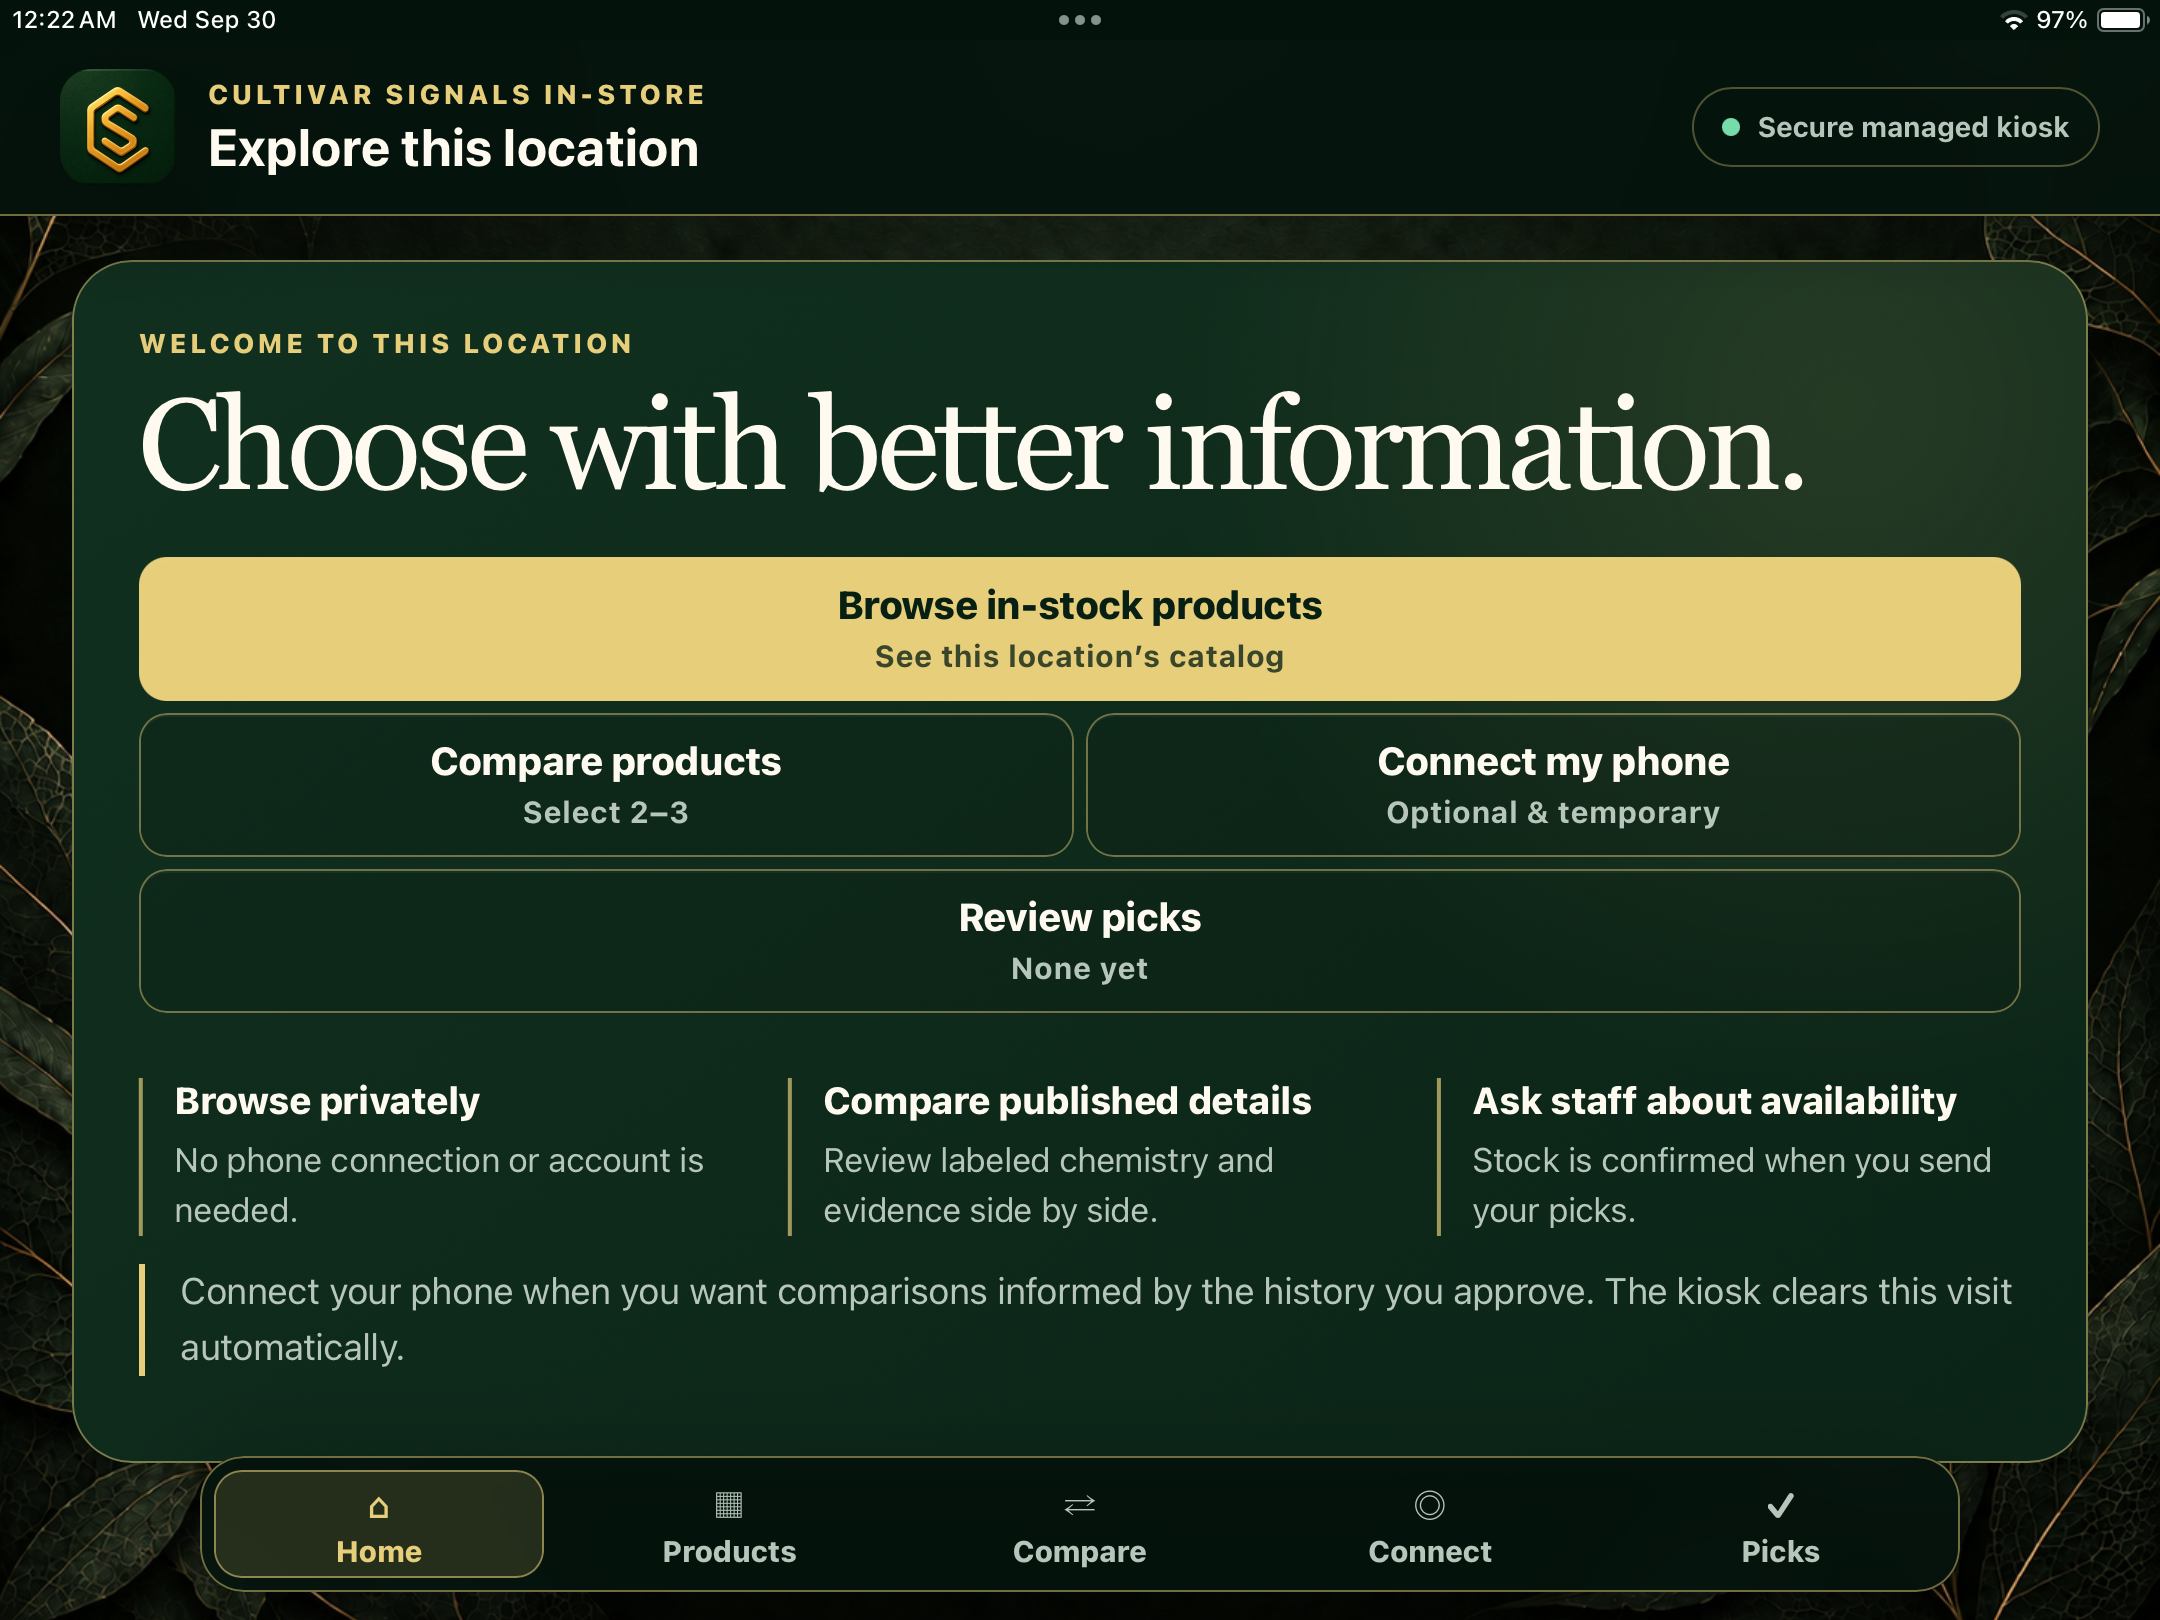Click 'Browse privately' heading
The height and width of the screenshot is (1620, 2160).
[x=327, y=1101]
